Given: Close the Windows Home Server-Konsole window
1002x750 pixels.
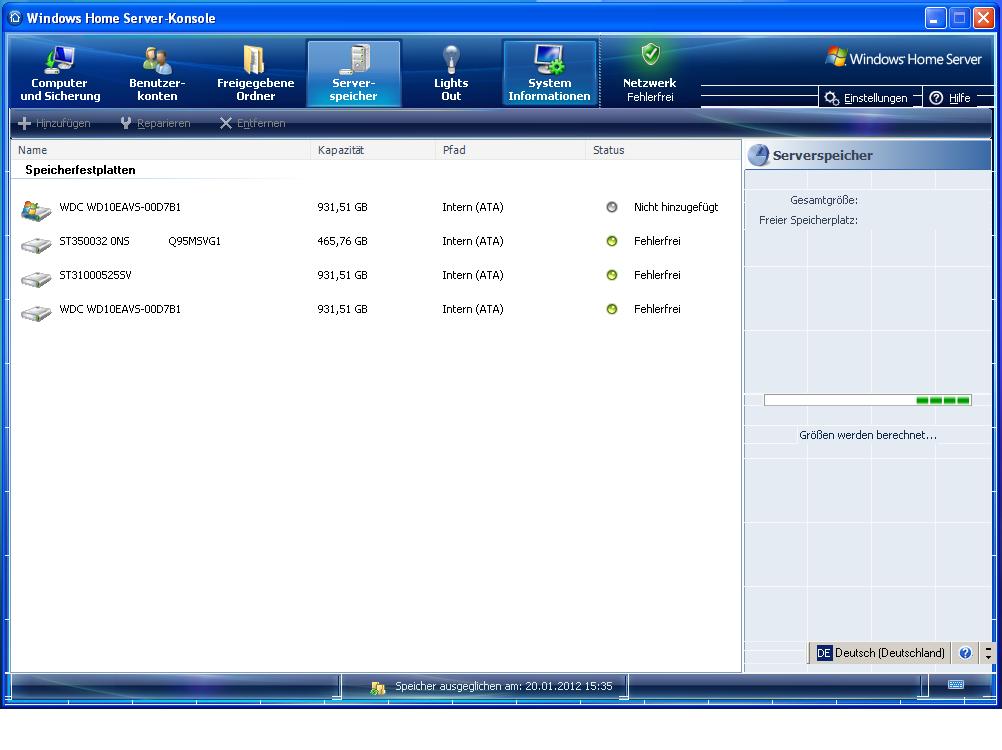Looking at the screenshot, I should pyautogui.click(x=983, y=18).
